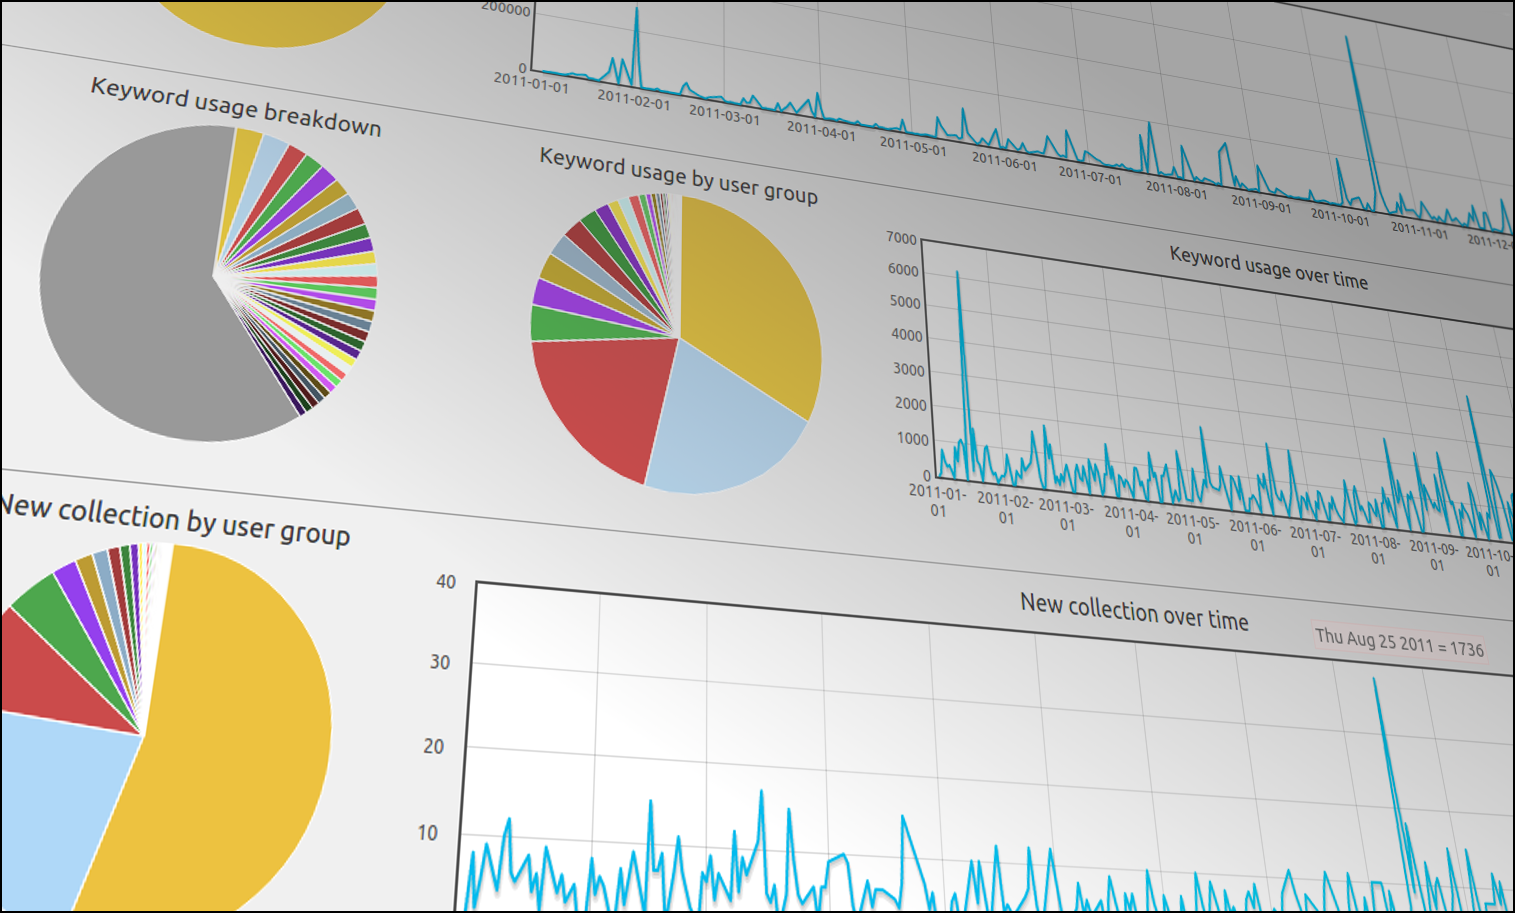This screenshot has width=1515, height=913.
Task: Click the 'Keyword usage by user group' title
Action: (679, 175)
